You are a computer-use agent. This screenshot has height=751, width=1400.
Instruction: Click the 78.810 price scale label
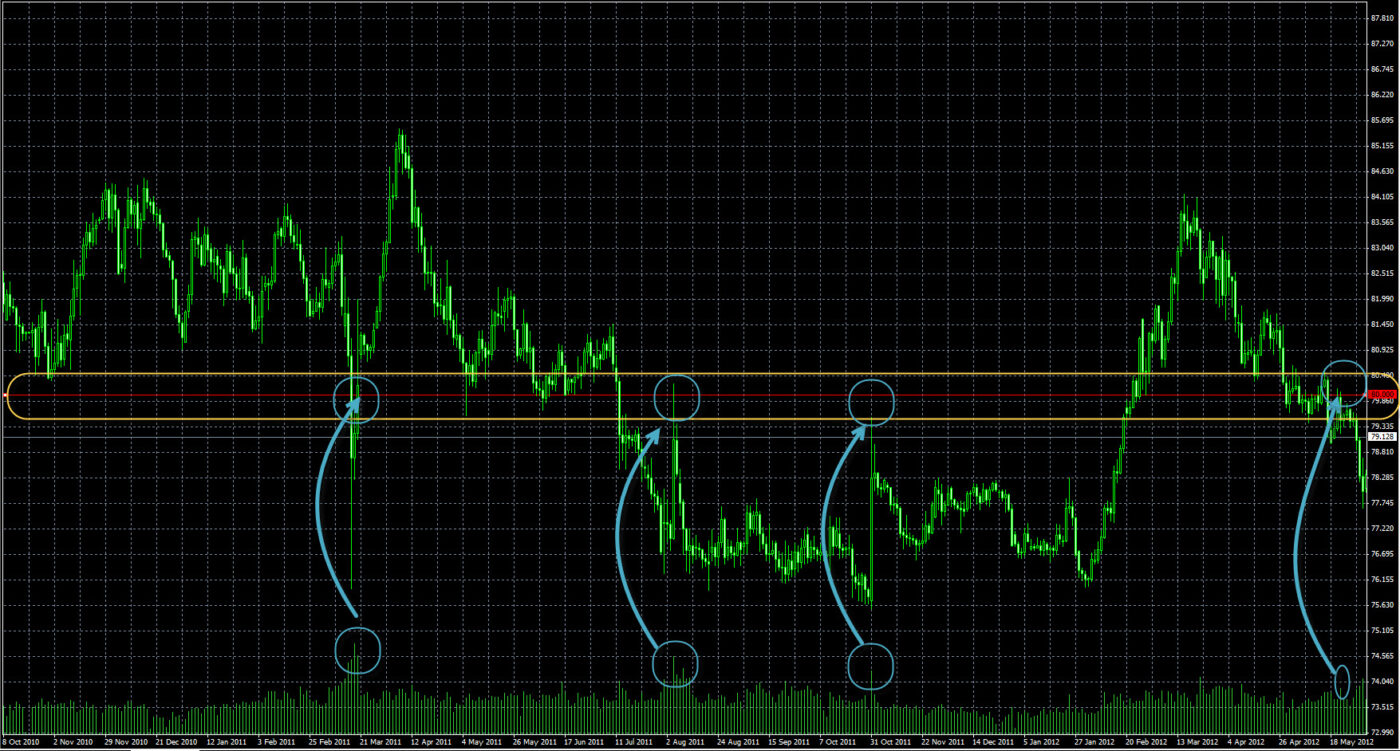(1382, 452)
